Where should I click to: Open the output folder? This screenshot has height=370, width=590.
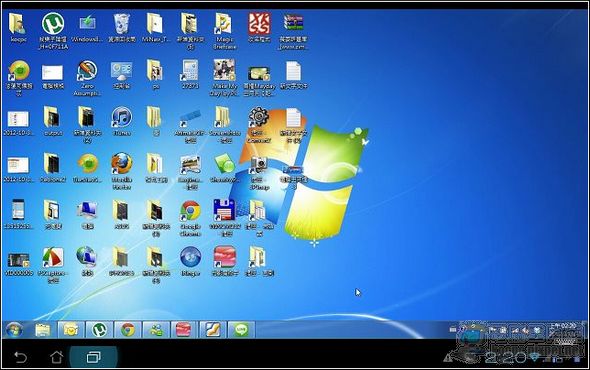52,117
